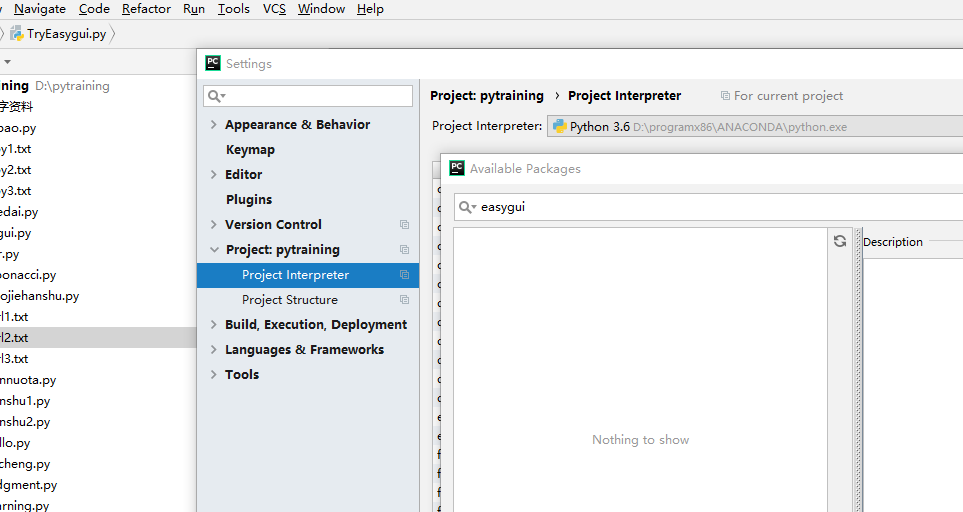Expand Appearance & Behavior section

click(214, 125)
